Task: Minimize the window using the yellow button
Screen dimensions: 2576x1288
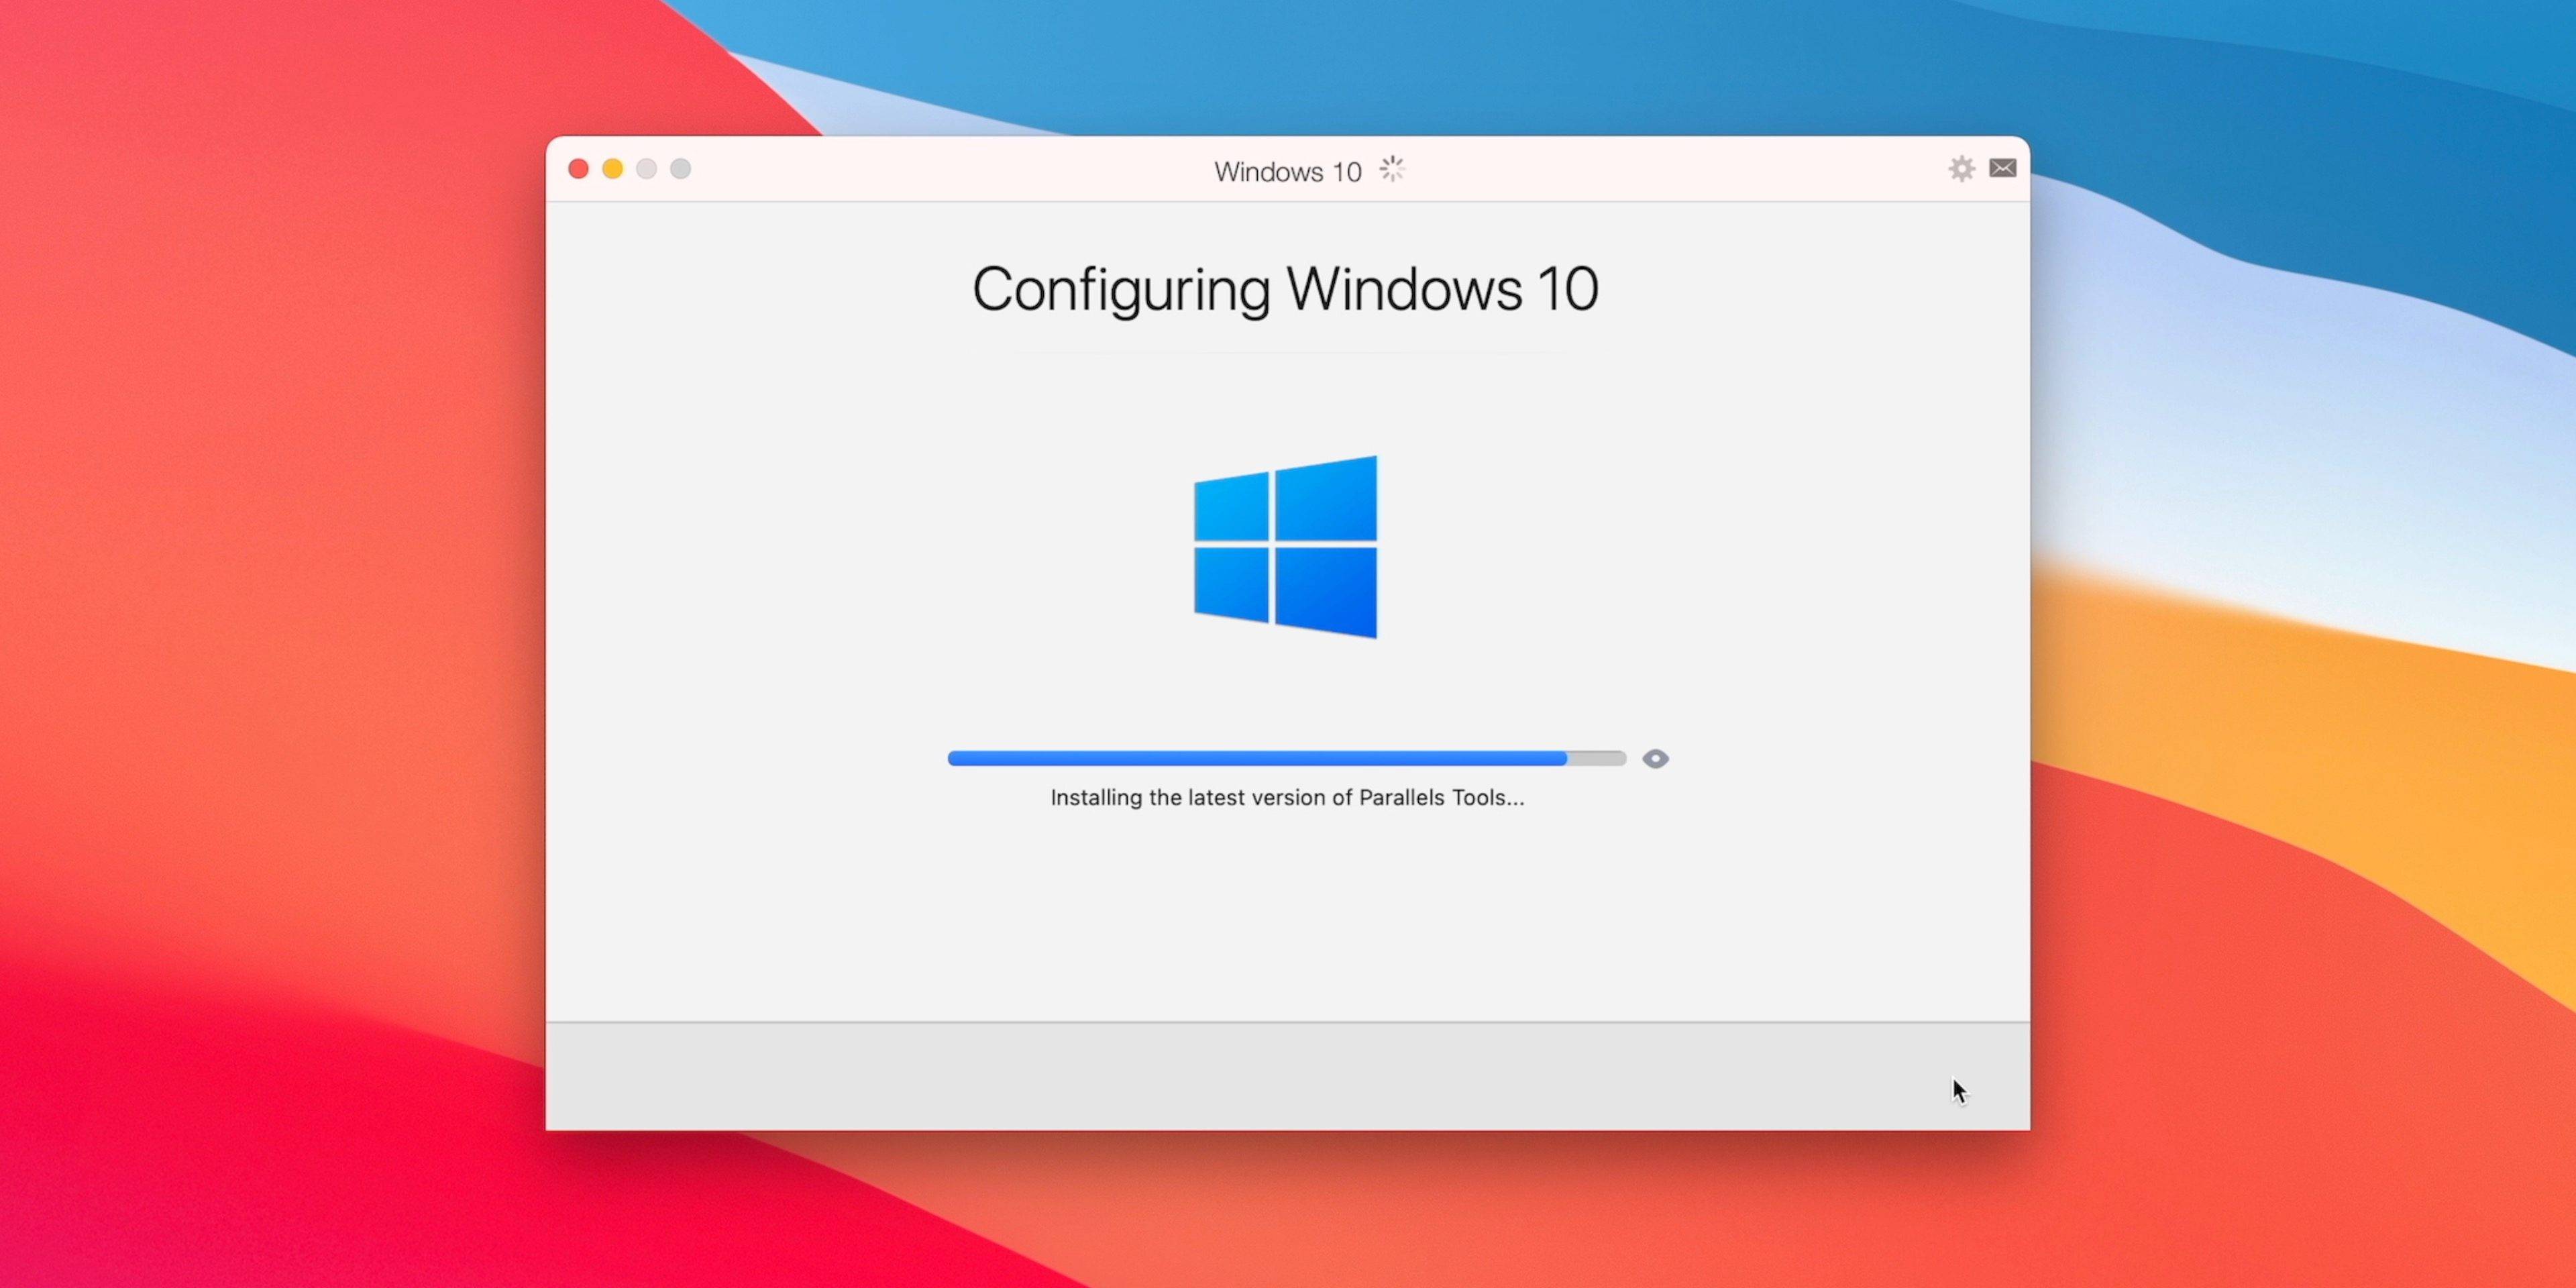Action: point(613,169)
